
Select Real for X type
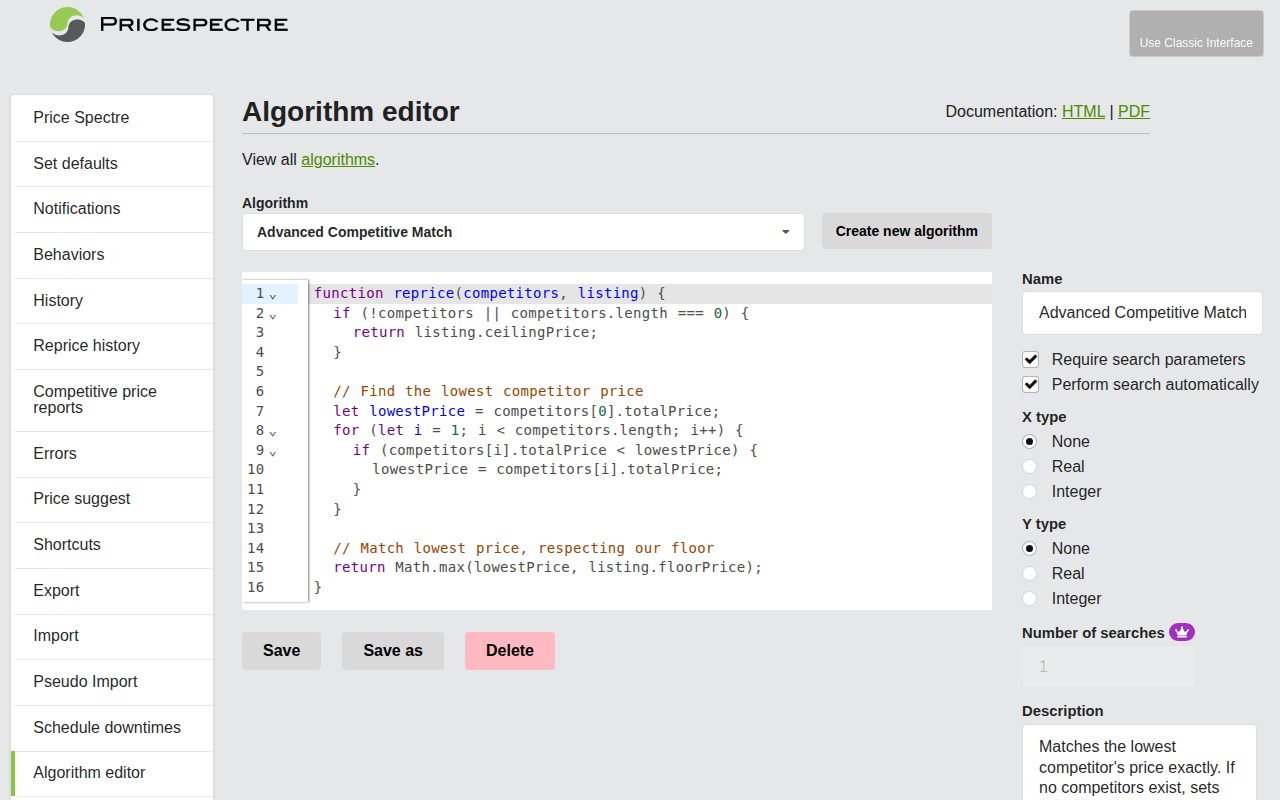(x=1029, y=466)
